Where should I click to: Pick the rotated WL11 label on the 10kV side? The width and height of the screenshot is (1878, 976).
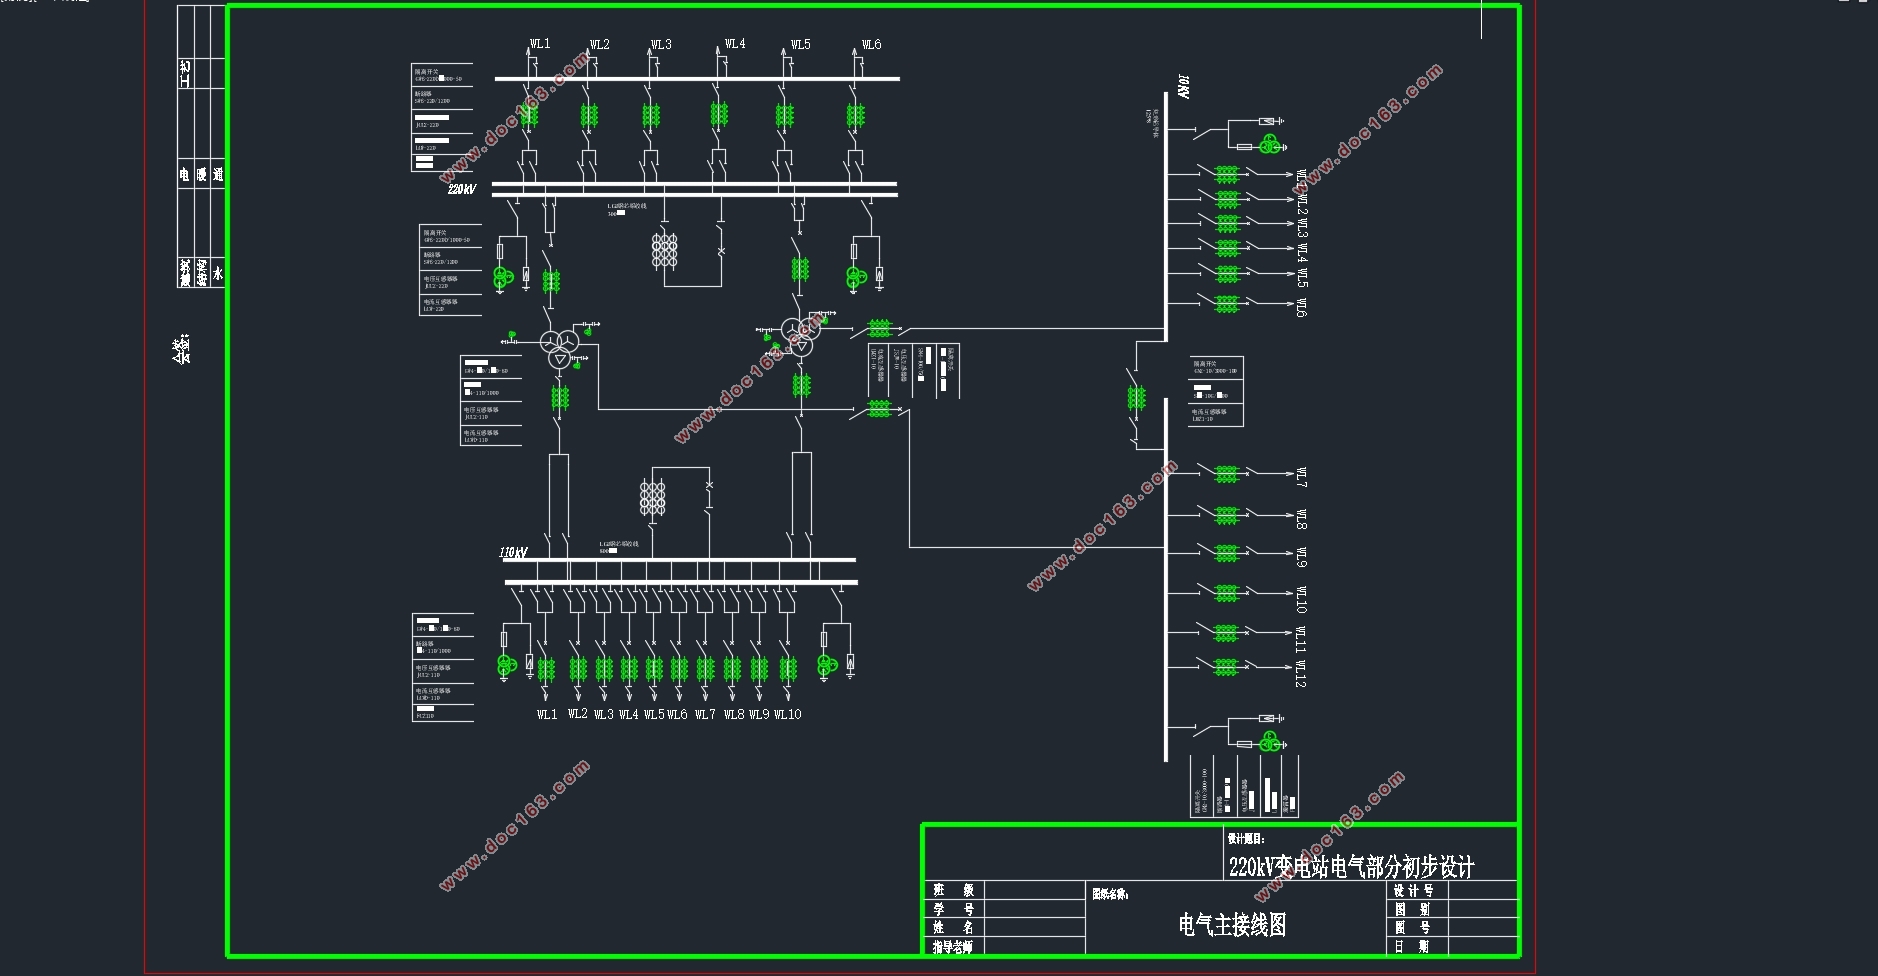[1301, 638]
